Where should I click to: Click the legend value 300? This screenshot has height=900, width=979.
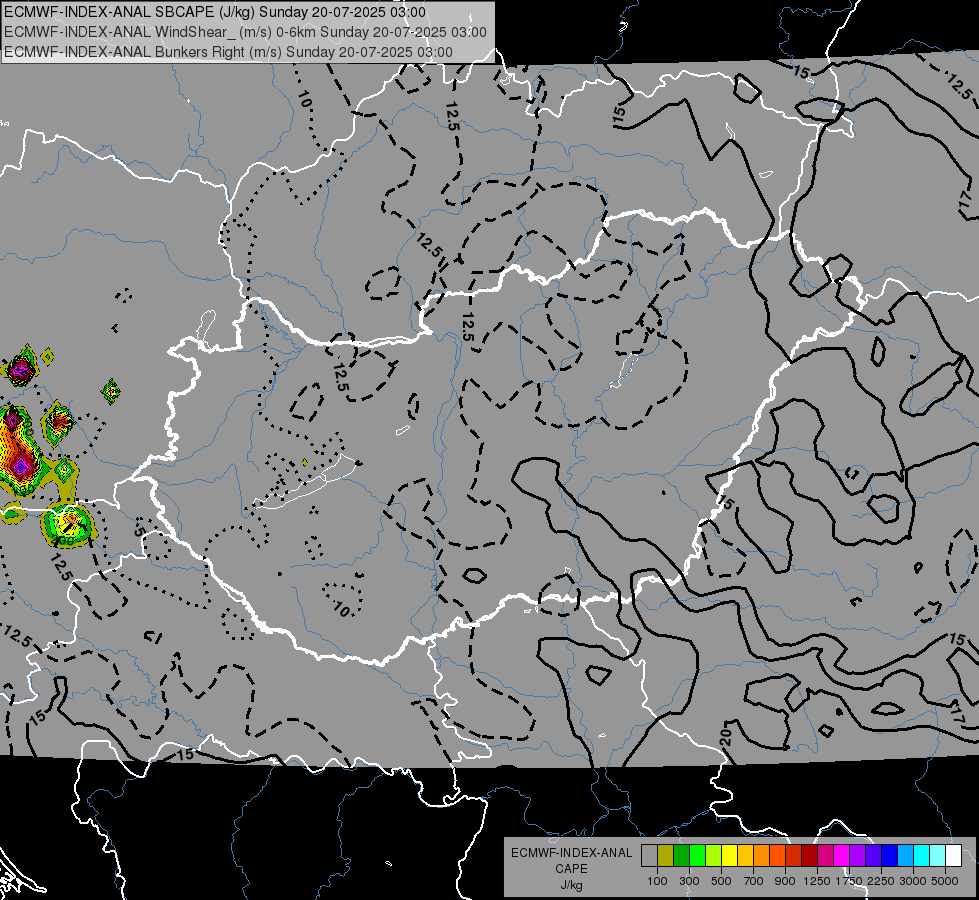pos(689,881)
